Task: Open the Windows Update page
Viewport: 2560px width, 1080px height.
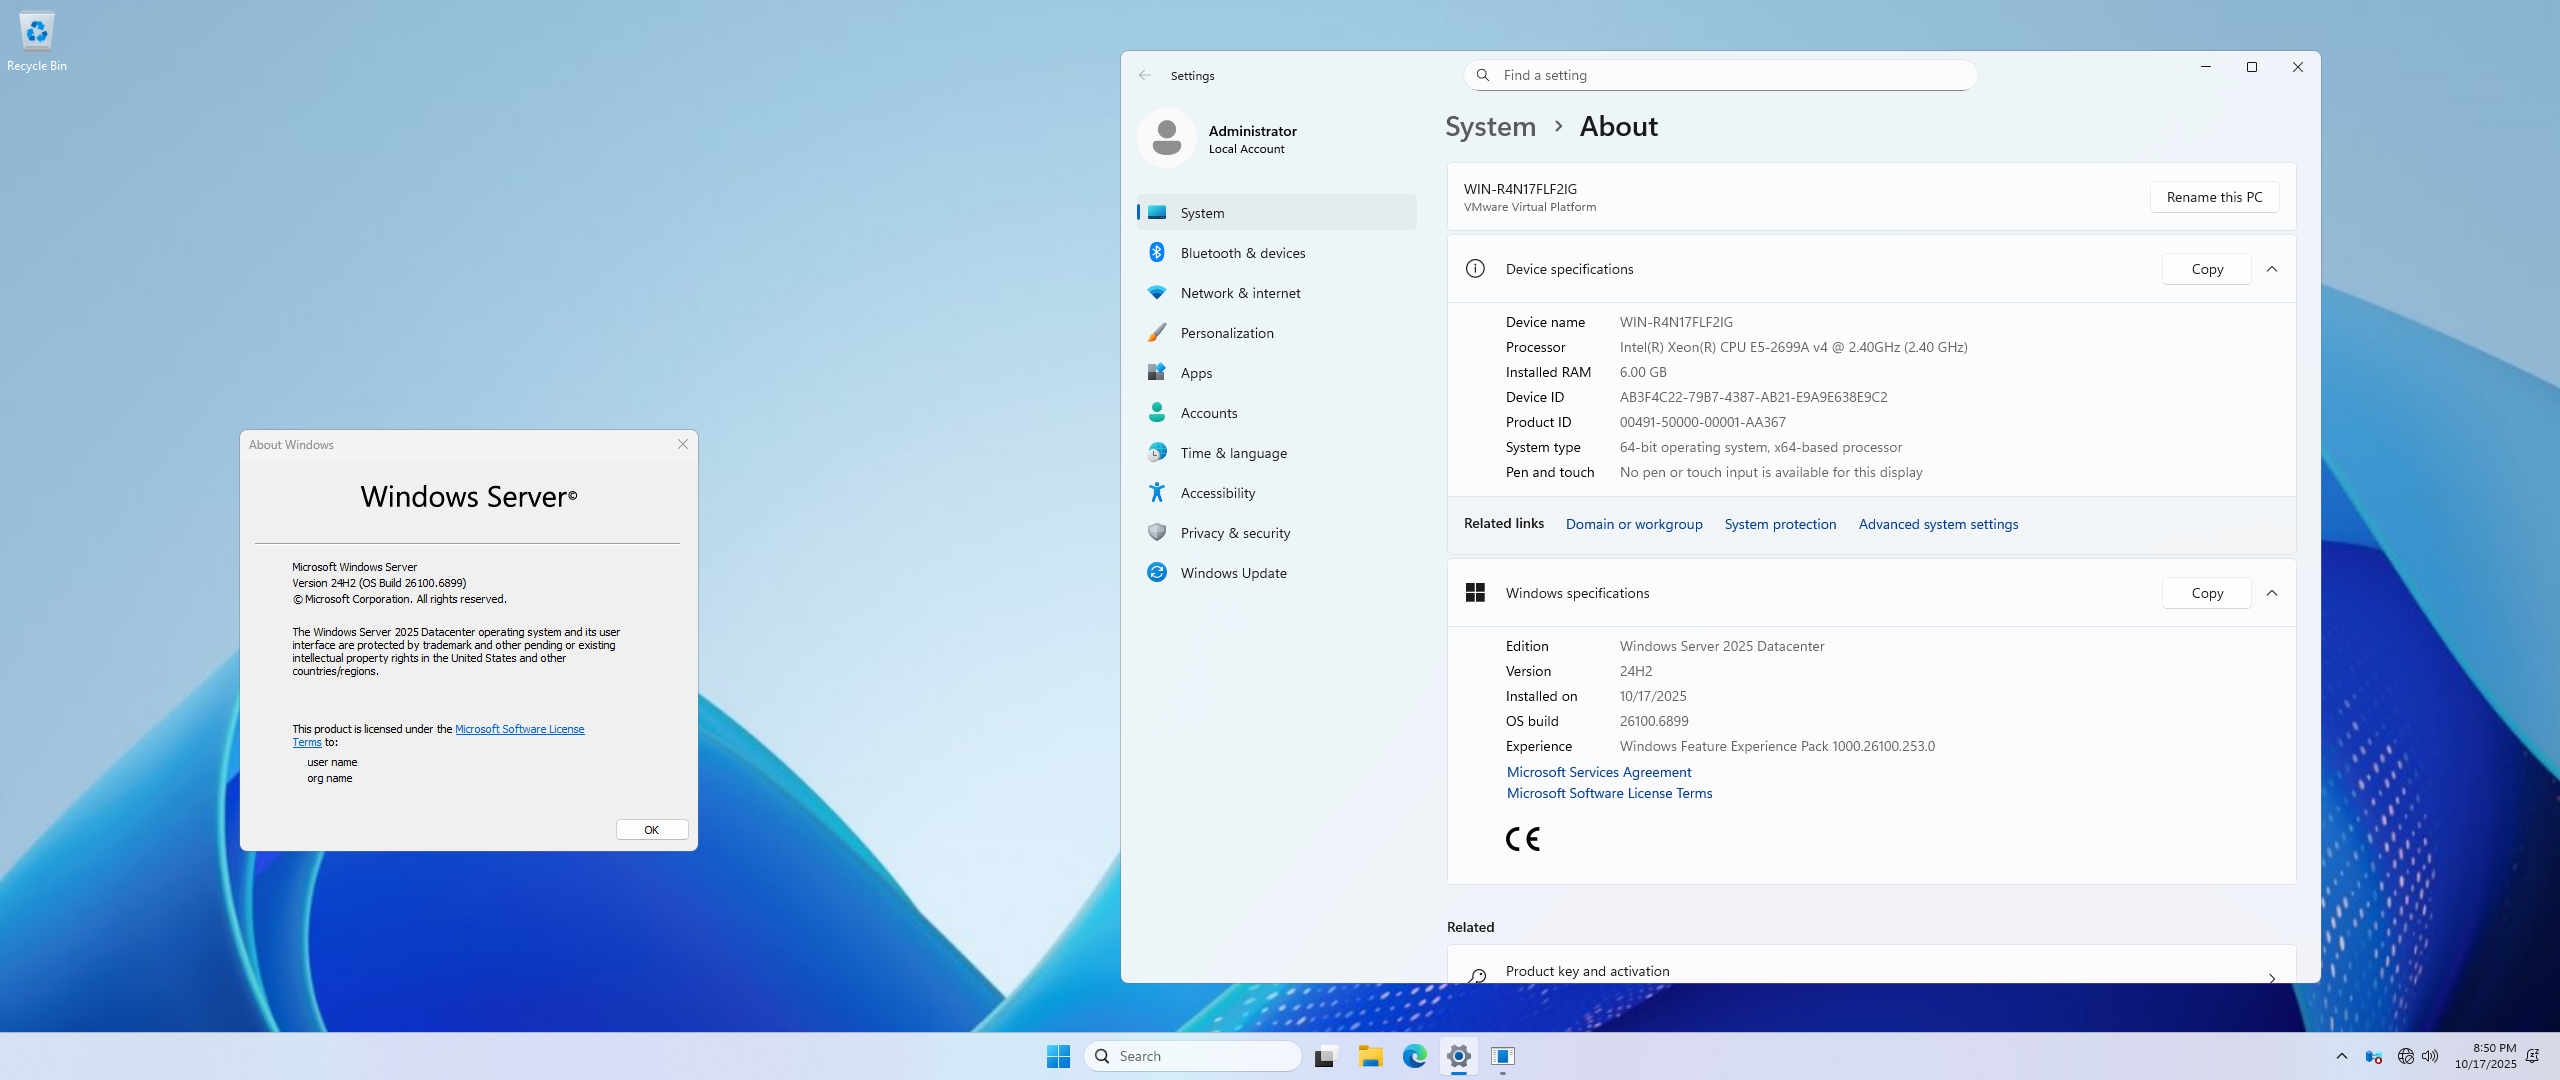Action: (x=1233, y=573)
